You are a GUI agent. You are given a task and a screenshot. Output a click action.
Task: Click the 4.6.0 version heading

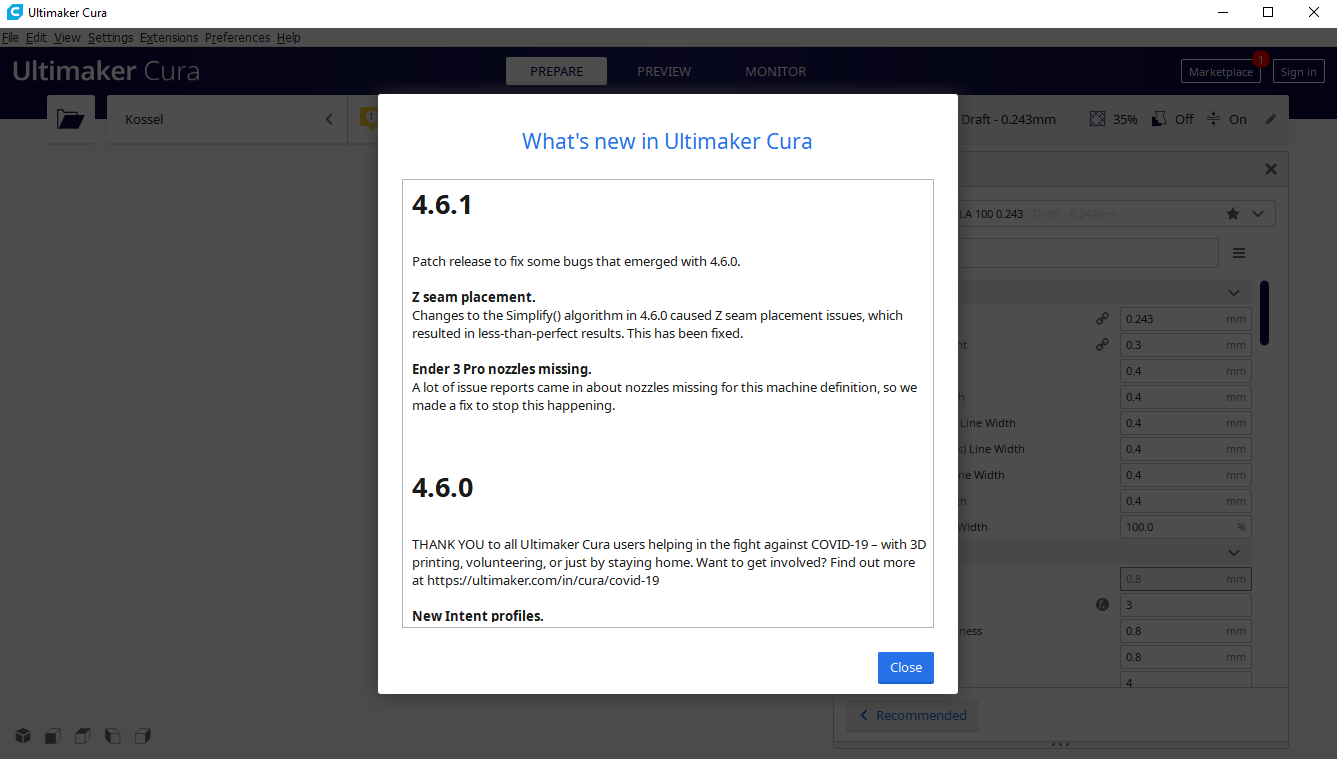443,488
